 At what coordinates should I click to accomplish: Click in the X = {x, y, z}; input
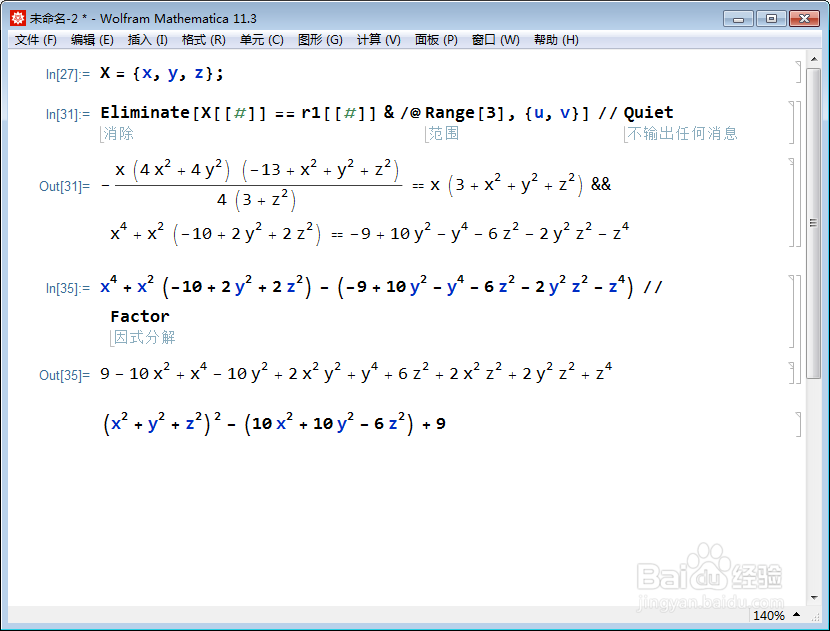click(162, 73)
